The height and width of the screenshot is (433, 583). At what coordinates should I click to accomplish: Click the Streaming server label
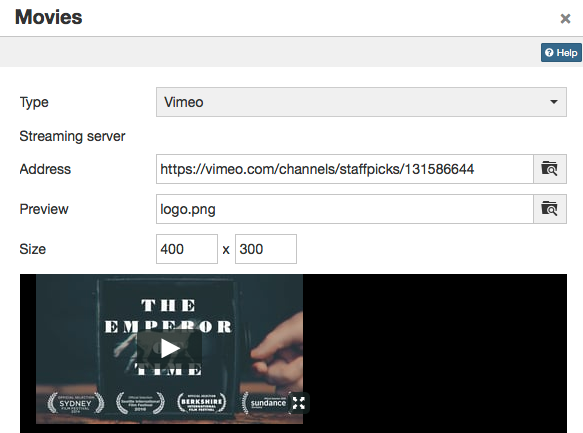pyautogui.click(x=72, y=136)
